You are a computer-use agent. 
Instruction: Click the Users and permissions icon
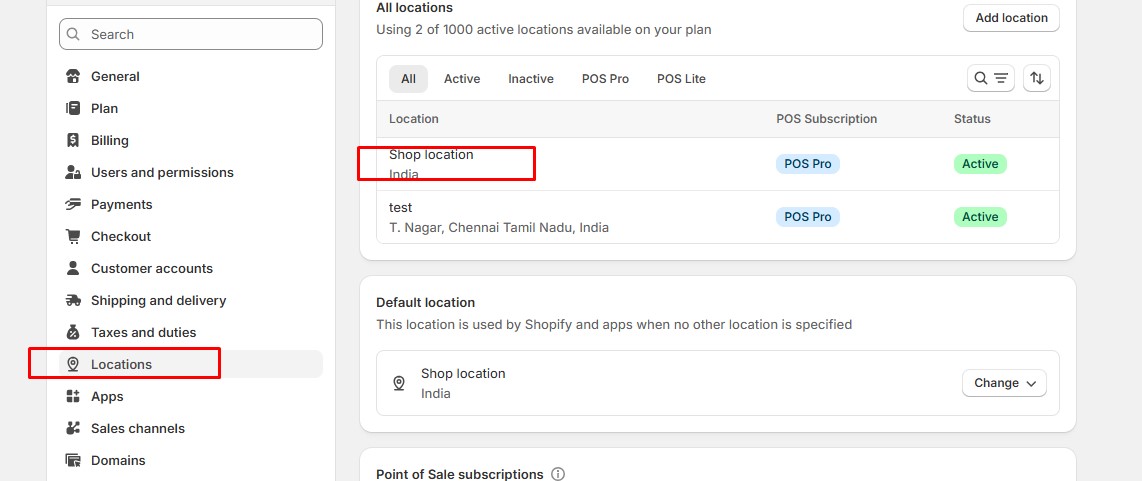click(73, 173)
